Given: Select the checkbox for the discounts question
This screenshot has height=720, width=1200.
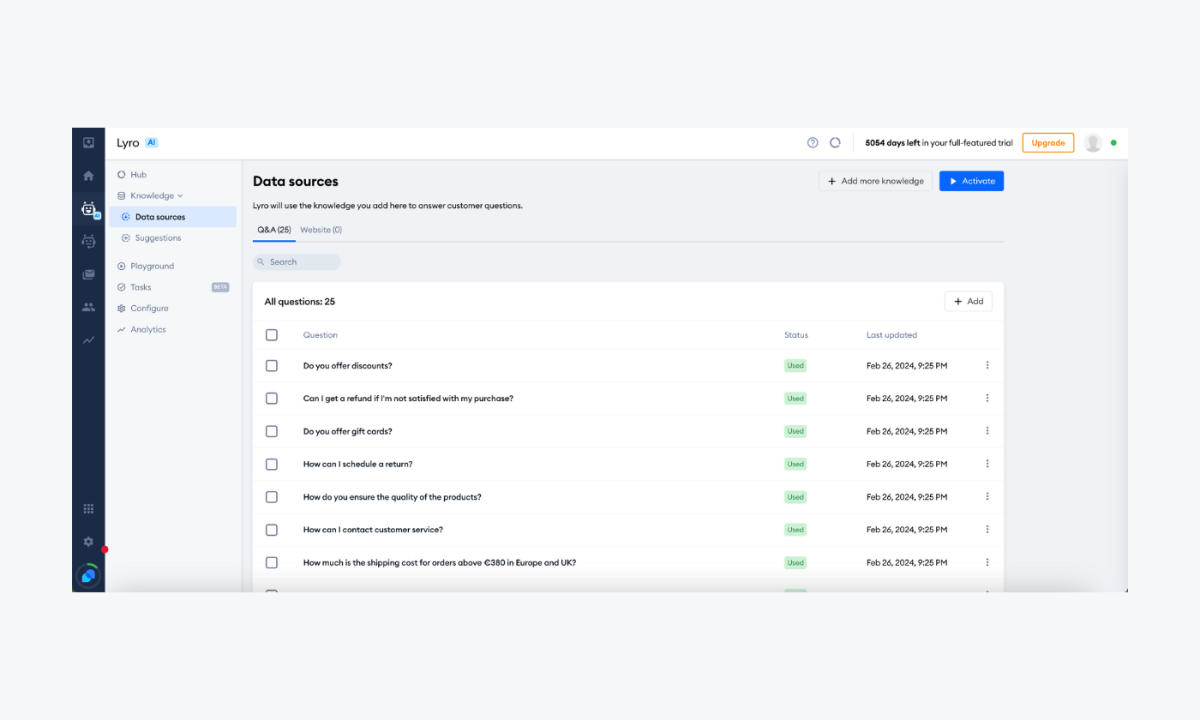Looking at the screenshot, I should click(271, 365).
